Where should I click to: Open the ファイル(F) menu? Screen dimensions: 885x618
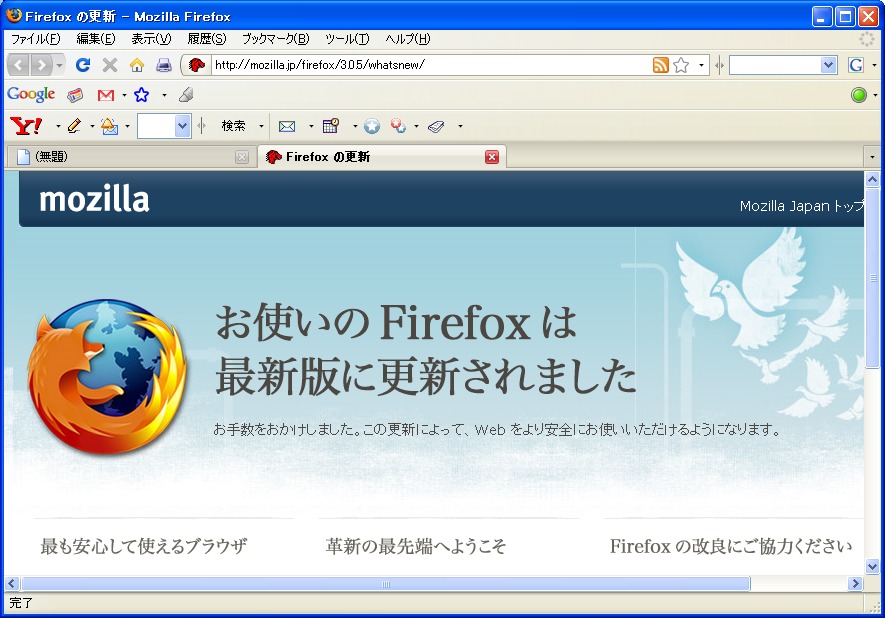pyautogui.click(x=36, y=39)
